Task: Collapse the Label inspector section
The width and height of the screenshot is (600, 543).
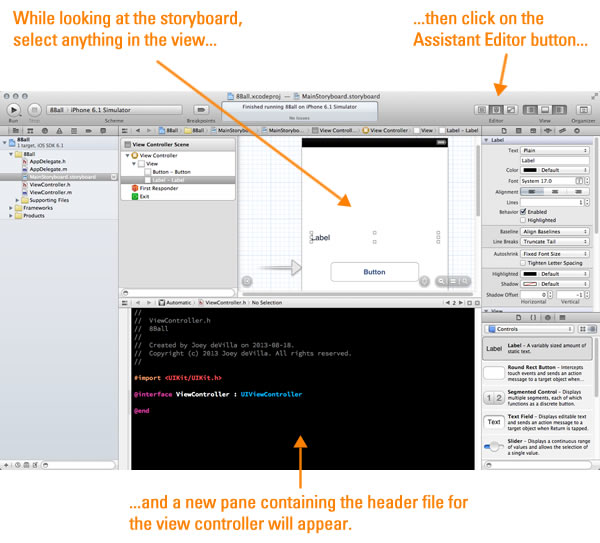Action: [x=486, y=140]
